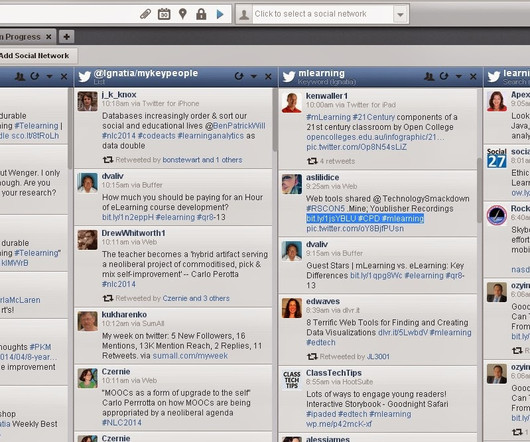Click the Social 27 avatar in learning column
Screen dimensions: 530x442
click(x=497, y=158)
